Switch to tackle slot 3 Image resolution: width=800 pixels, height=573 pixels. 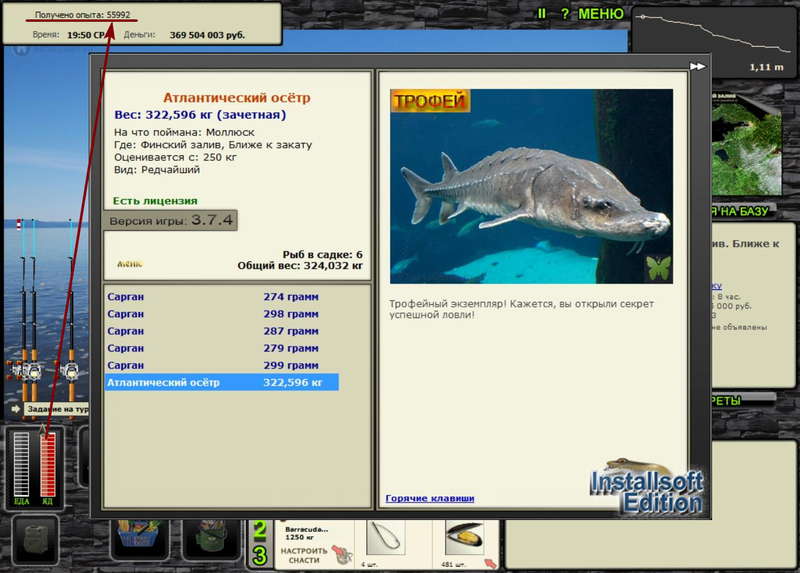click(x=260, y=555)
